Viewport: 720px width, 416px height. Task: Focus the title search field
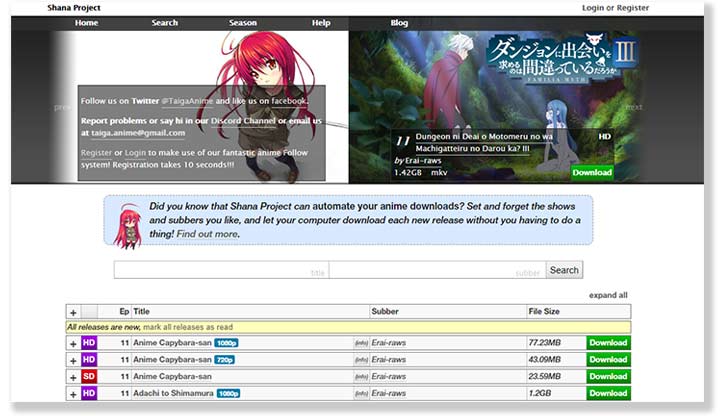click(x=221, y=270)
